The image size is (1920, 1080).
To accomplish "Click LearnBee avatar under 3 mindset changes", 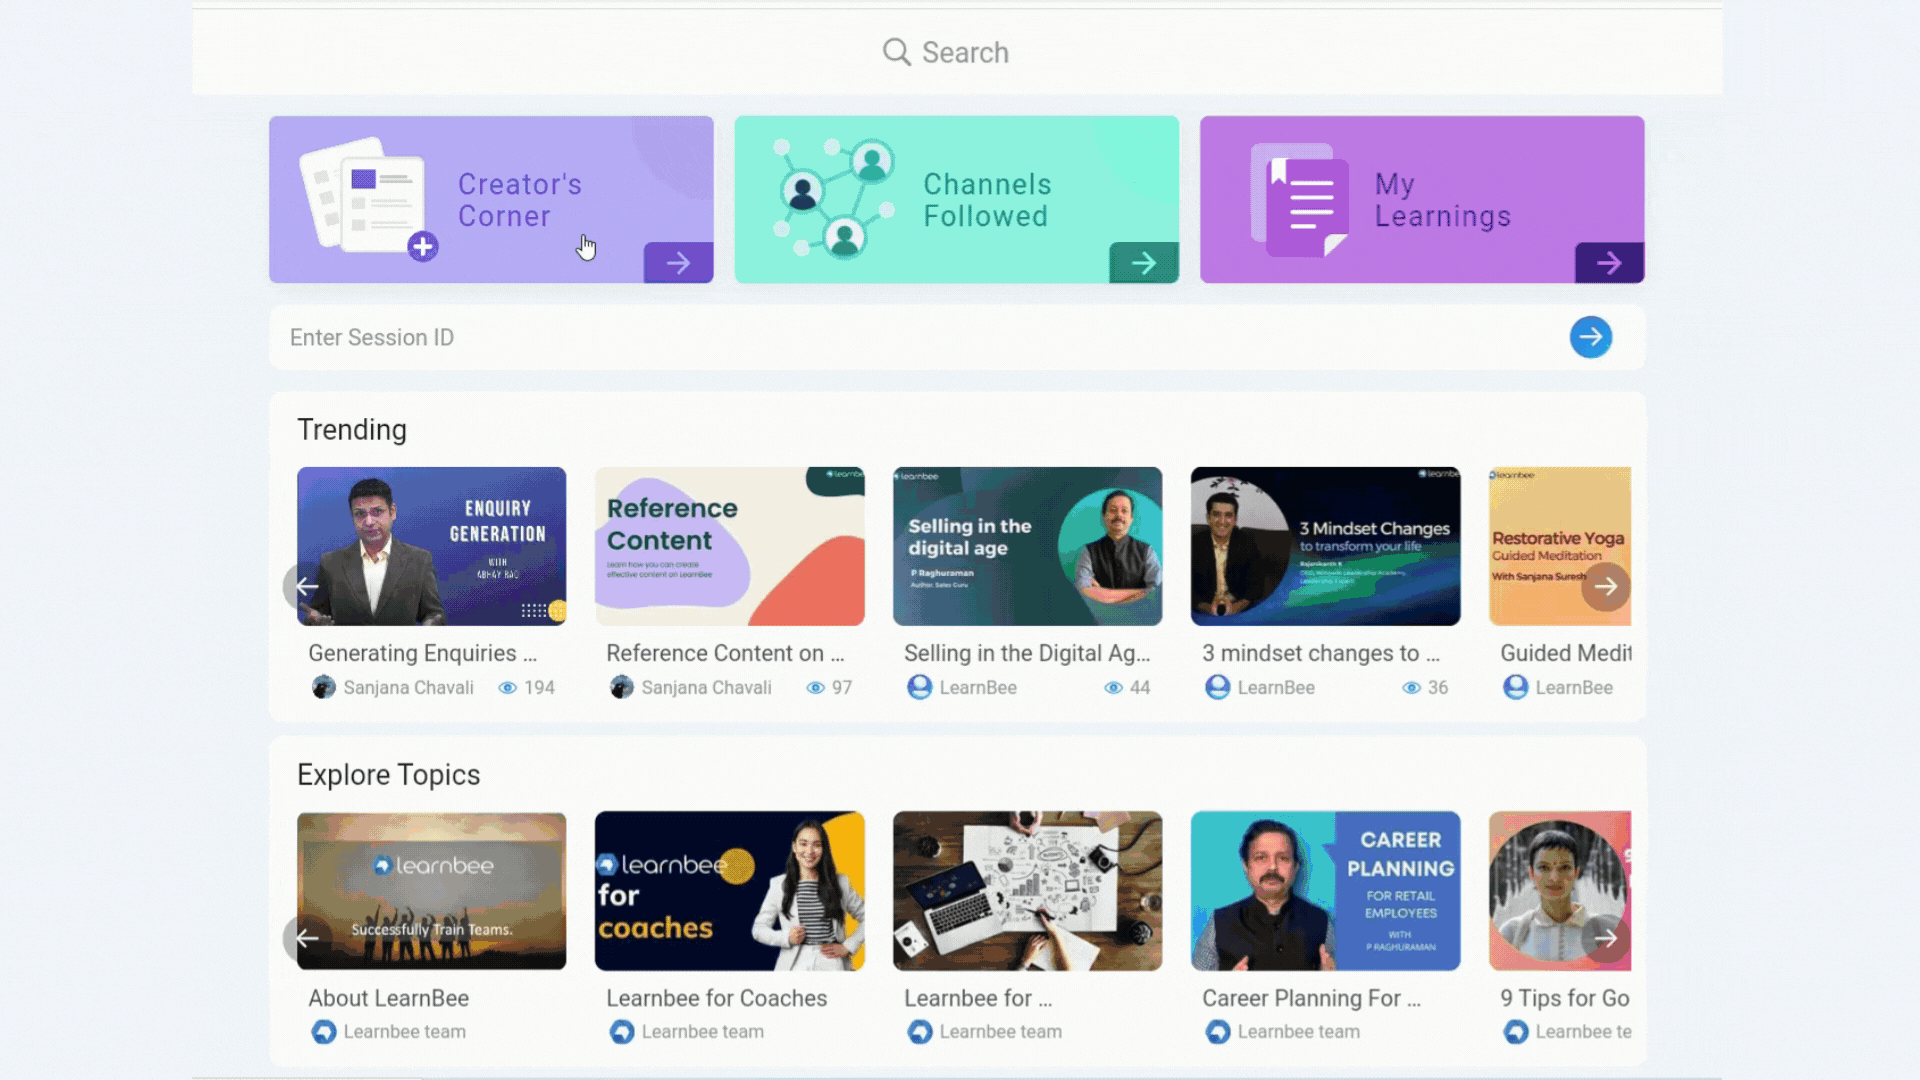I will [1218, 687].
